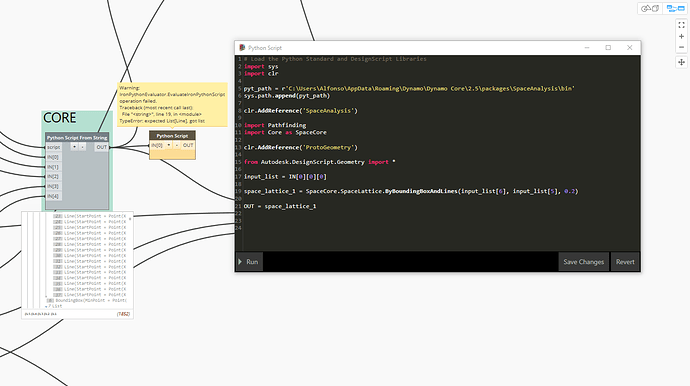Screen dimensions: 690x386
Task: Remove input port on Python Script From String
Action: point(82,147)
